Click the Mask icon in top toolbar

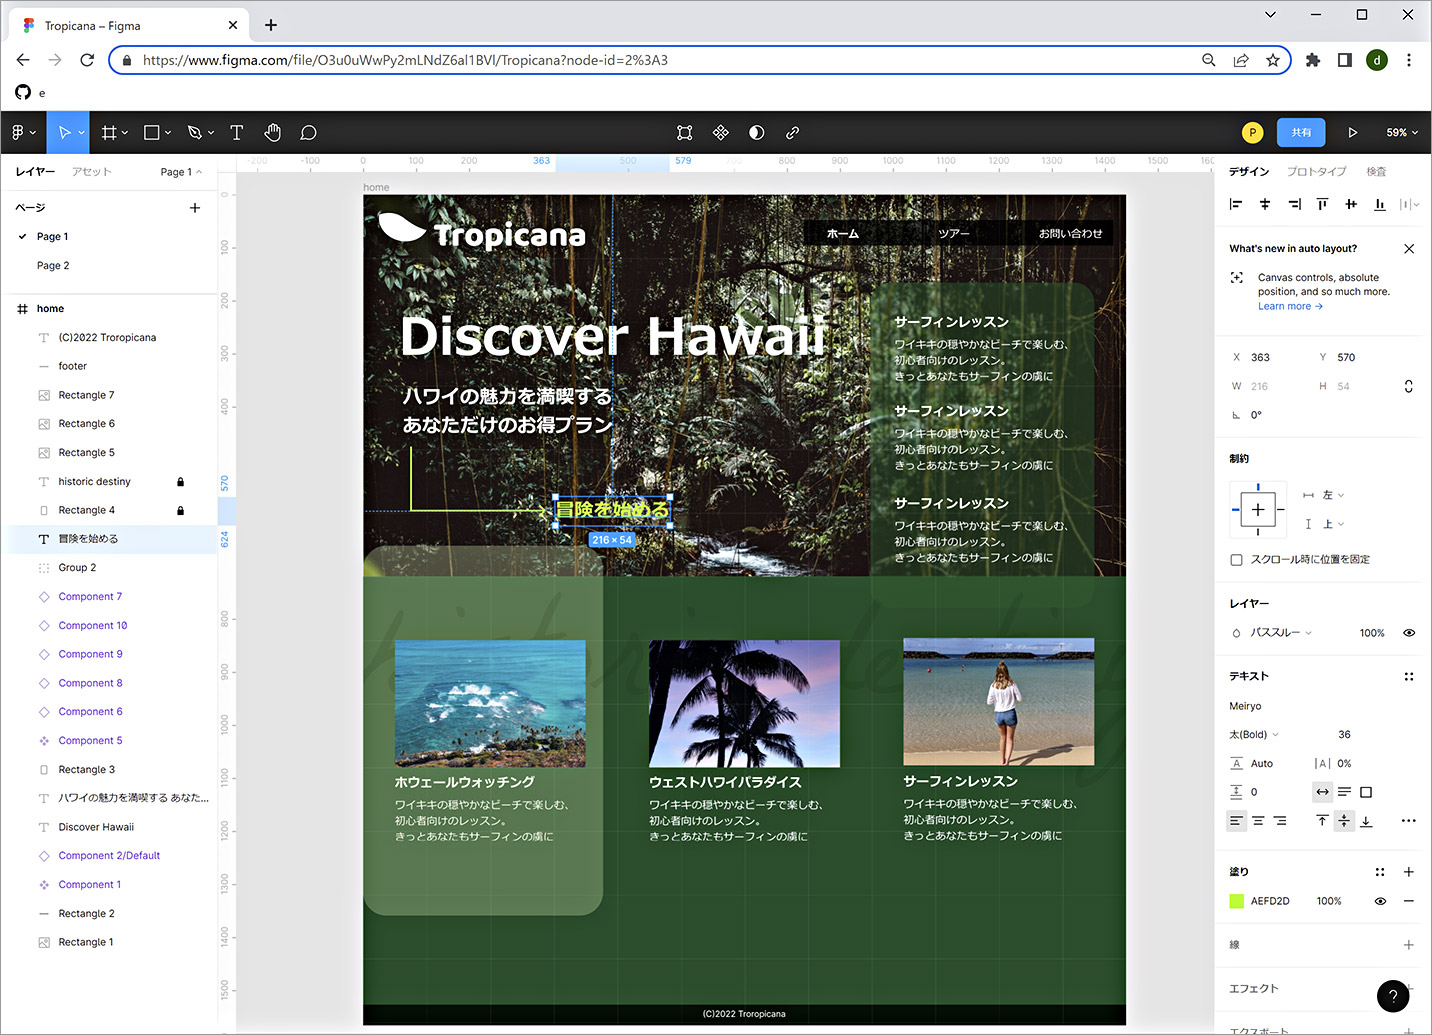756,132
